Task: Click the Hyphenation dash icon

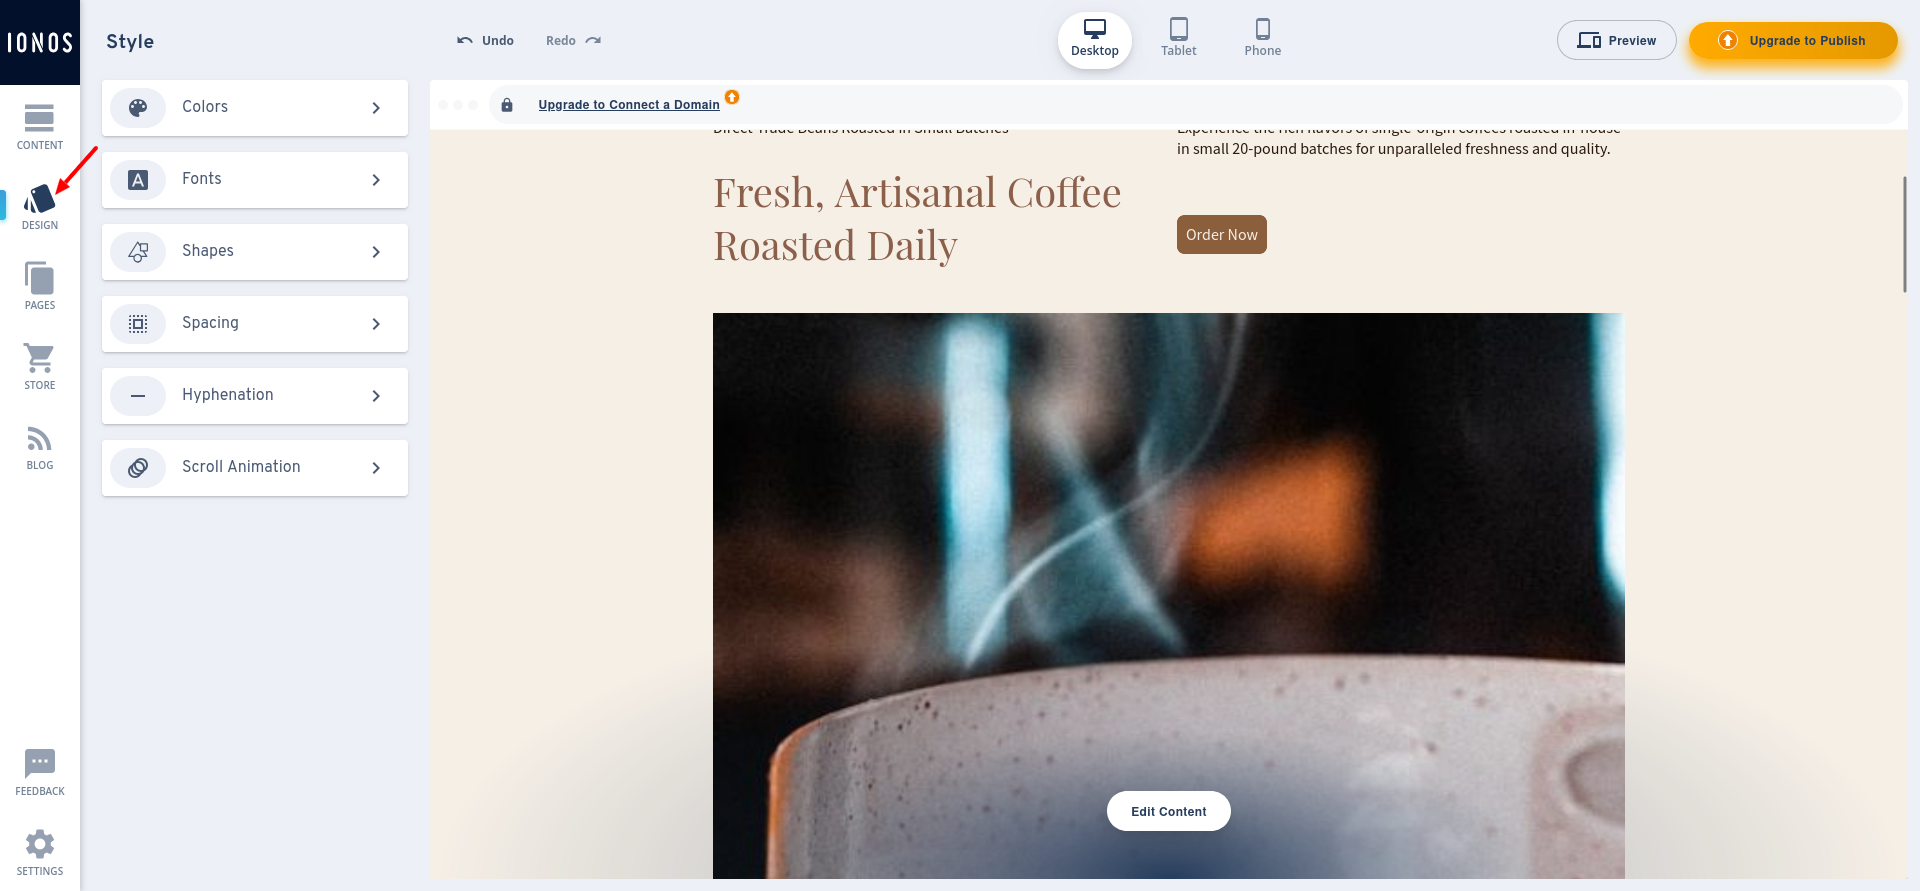Action: coord(138,396)
